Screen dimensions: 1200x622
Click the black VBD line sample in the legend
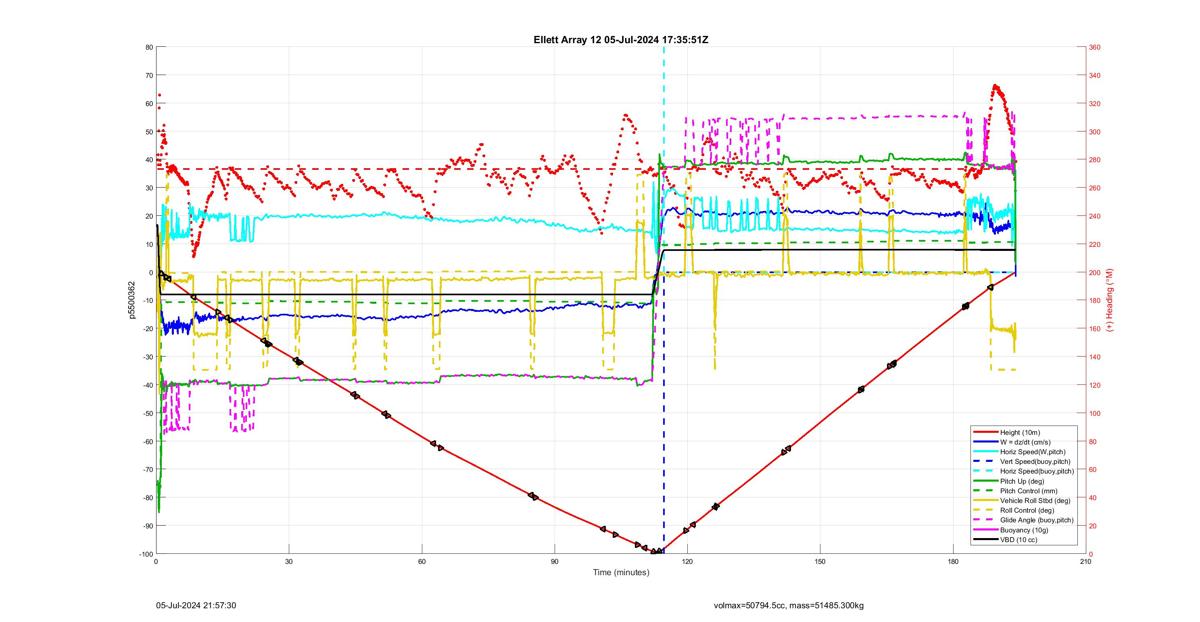pyautogui.click(x=985, y=540)
